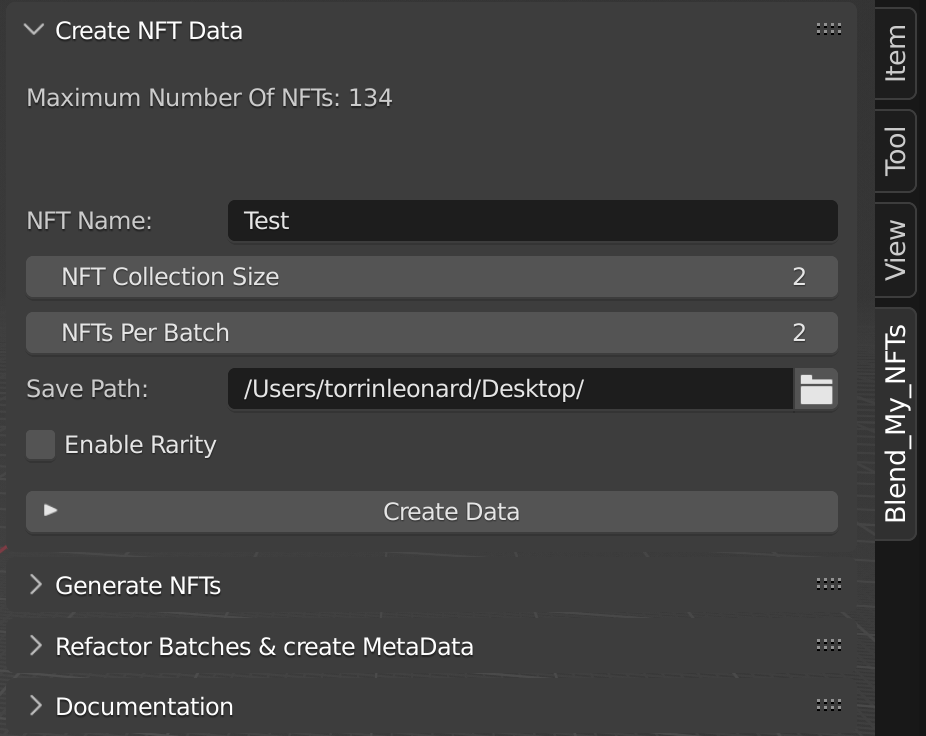Select the Blend_My_NFTs sidebar tab

coord(895,424)
